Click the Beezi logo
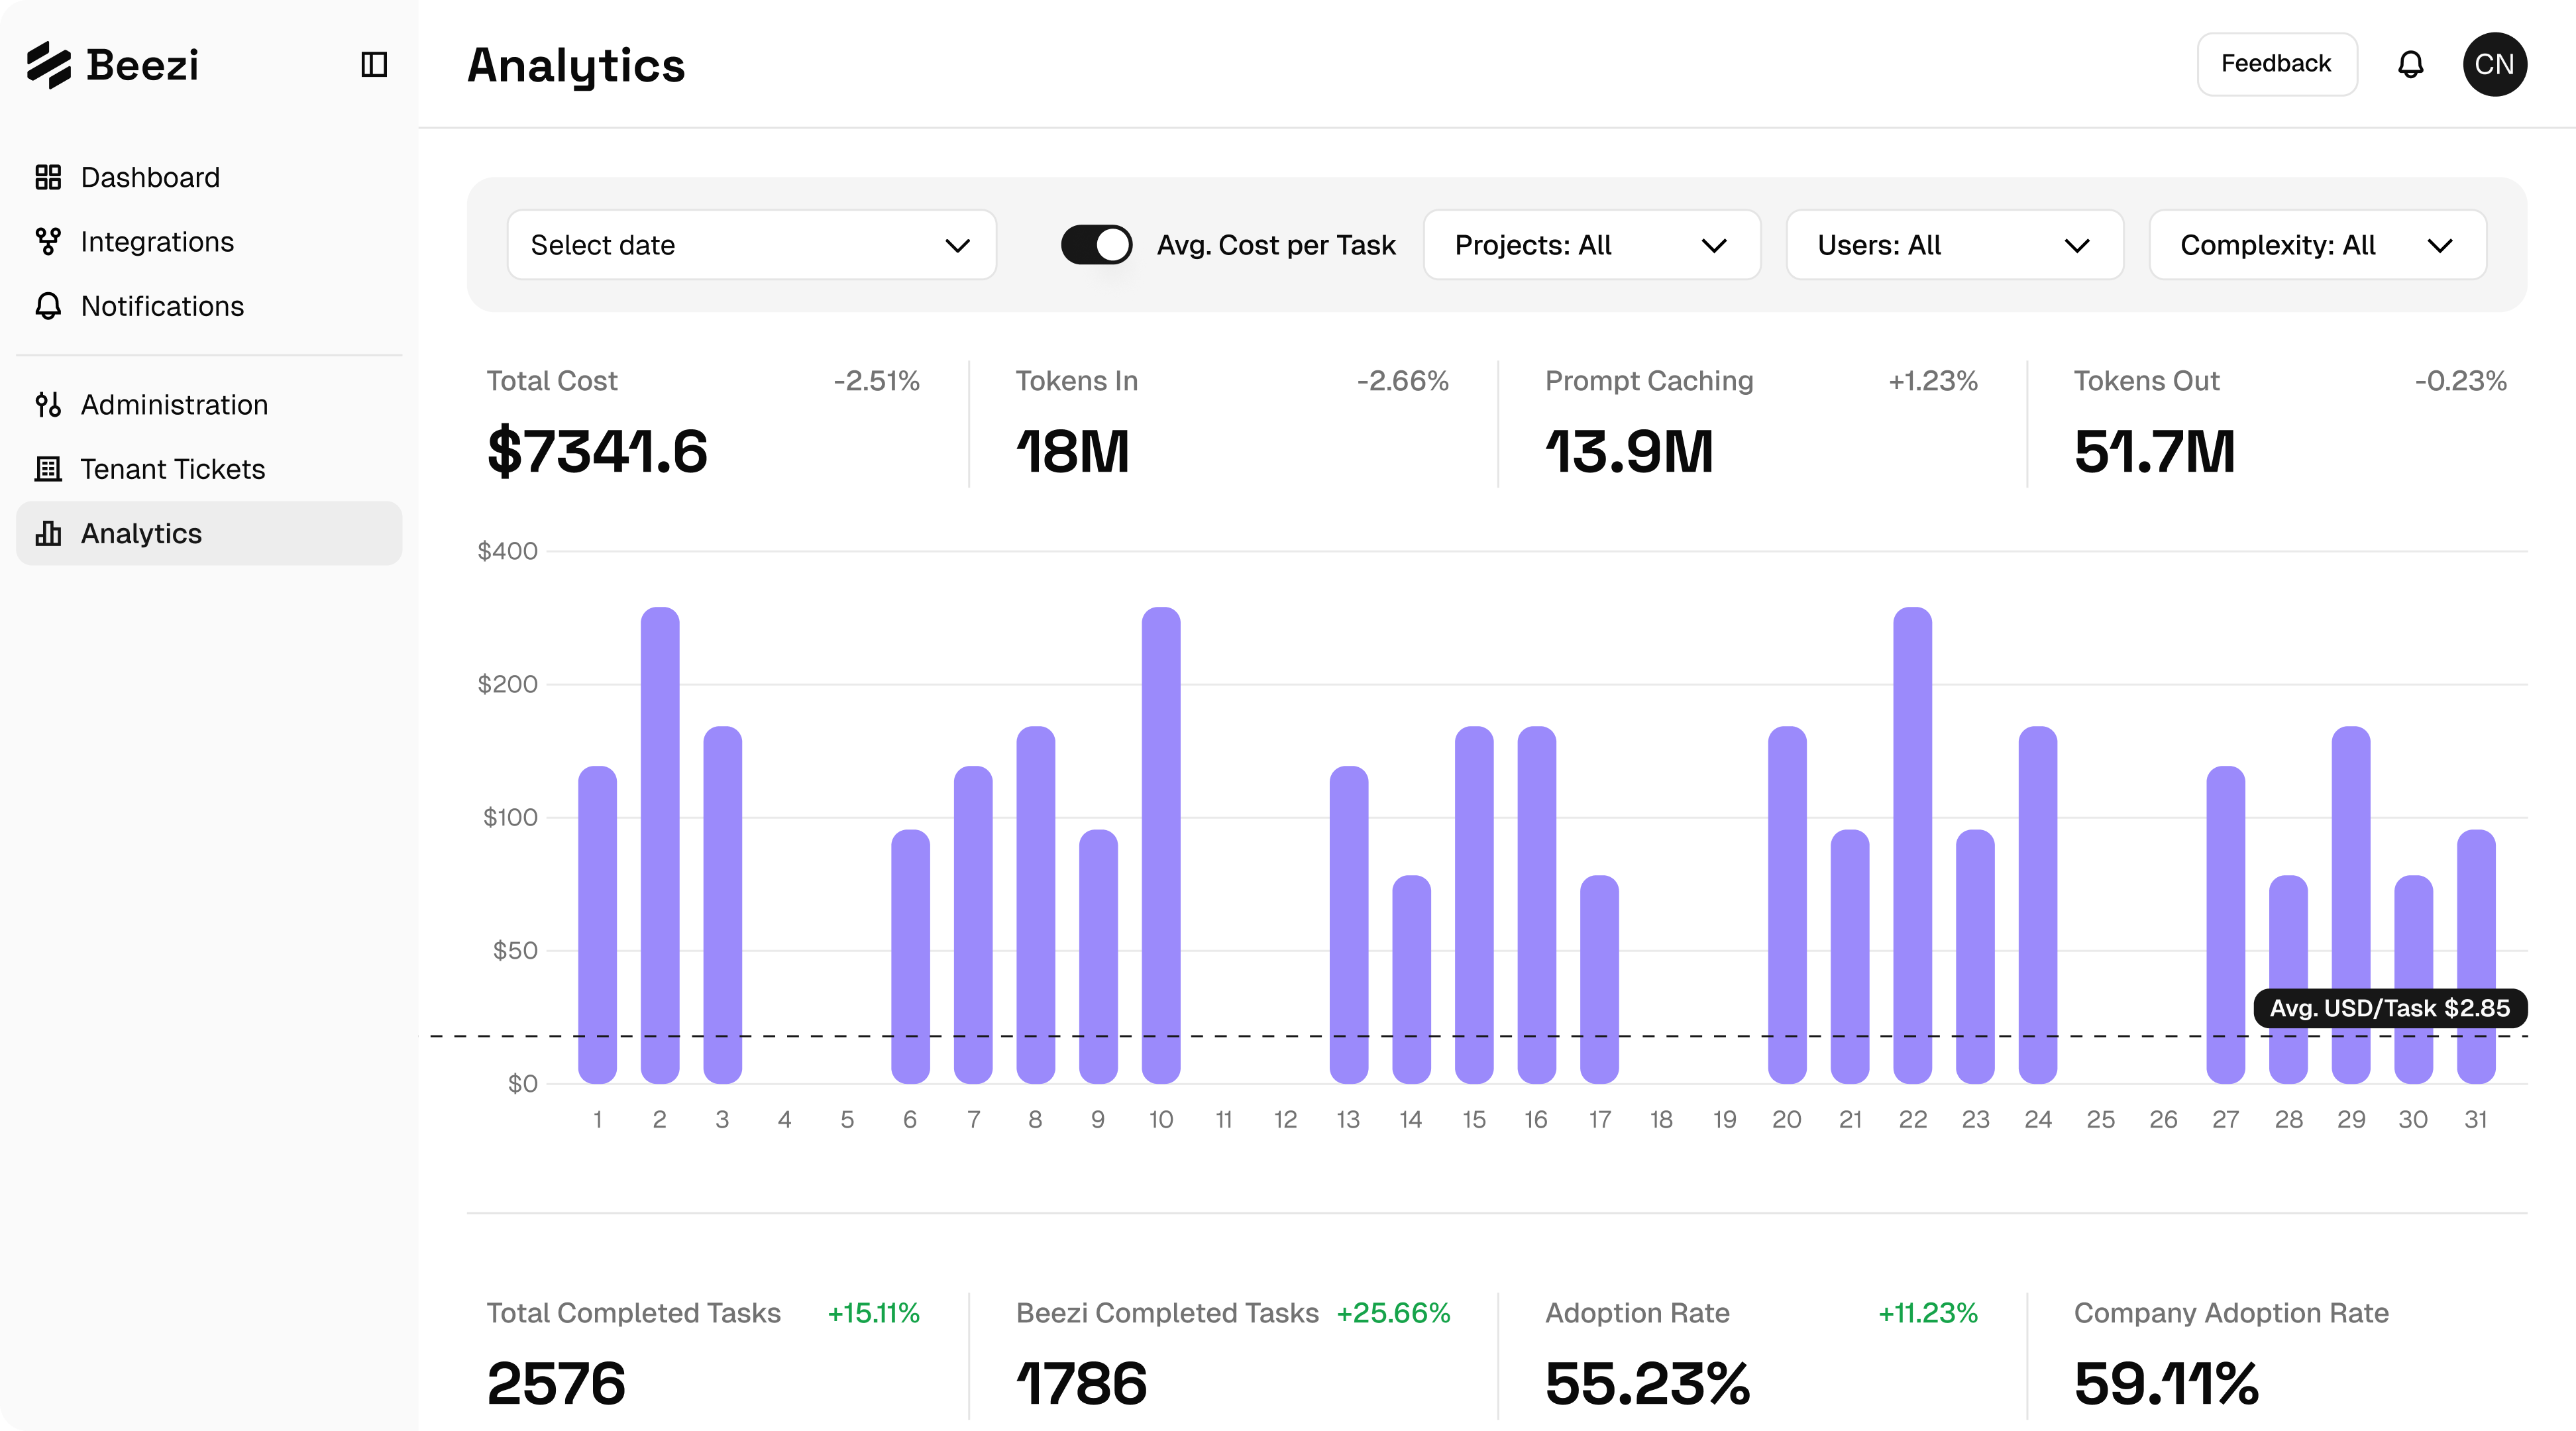The height and width of the screenshot is (1431, 2576). coord(113,65)
